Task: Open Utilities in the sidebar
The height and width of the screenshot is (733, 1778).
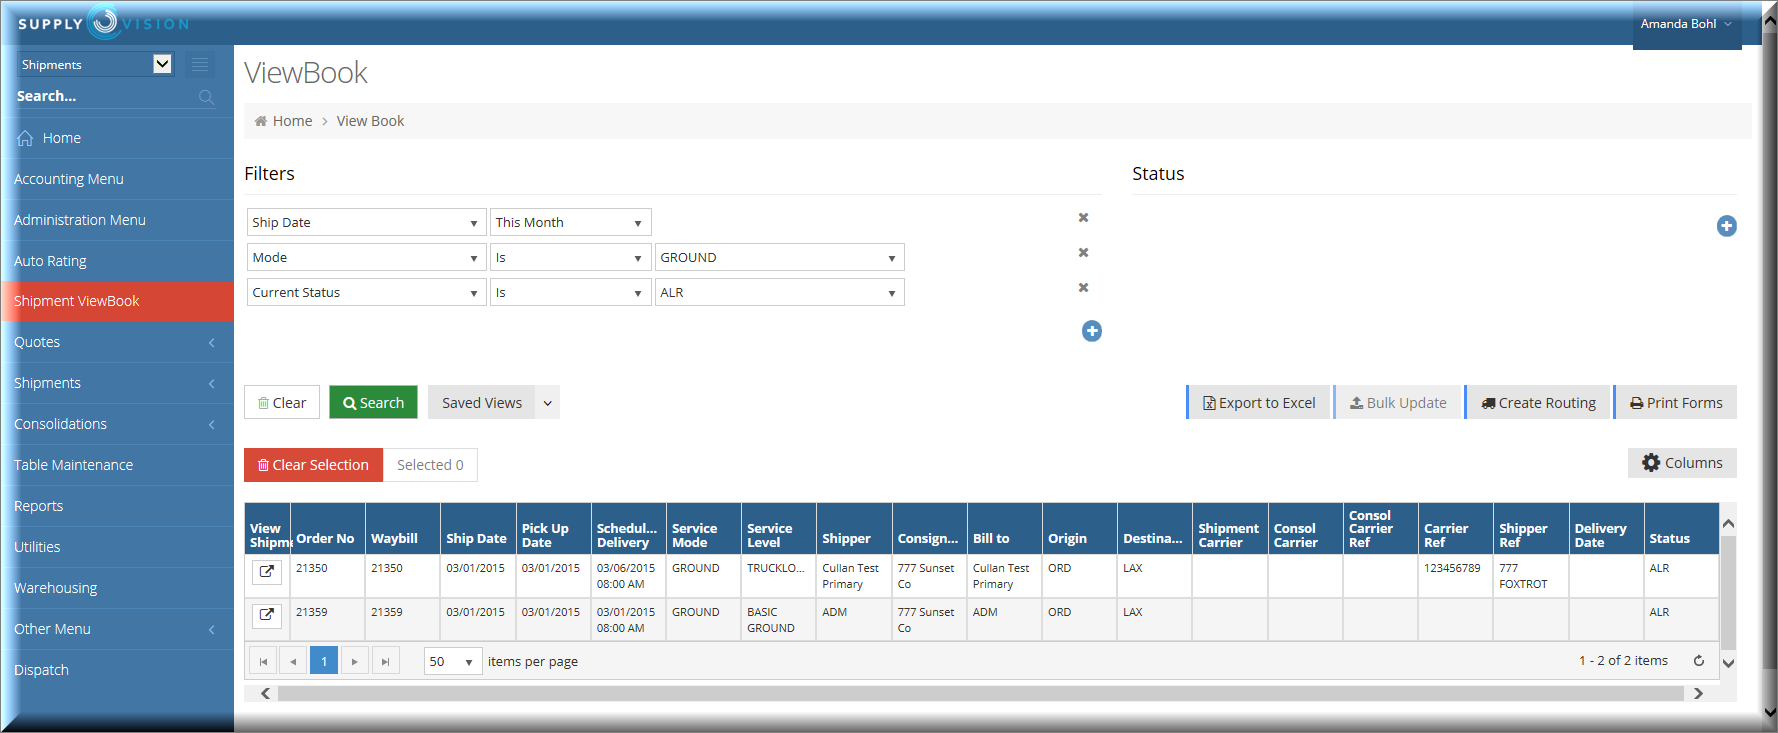Action: [117, 547]
